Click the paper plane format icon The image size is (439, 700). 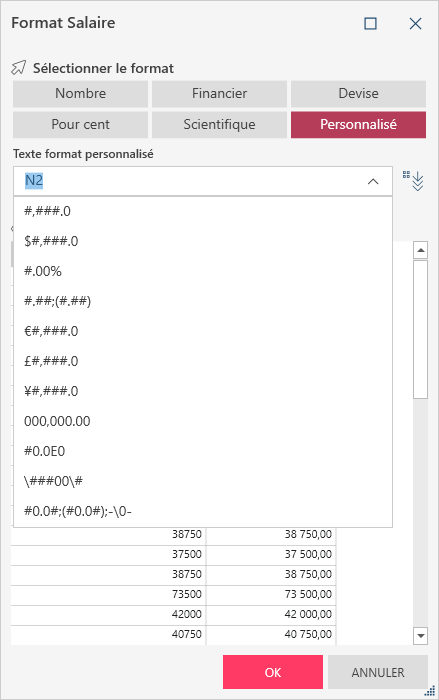[19, 68]
